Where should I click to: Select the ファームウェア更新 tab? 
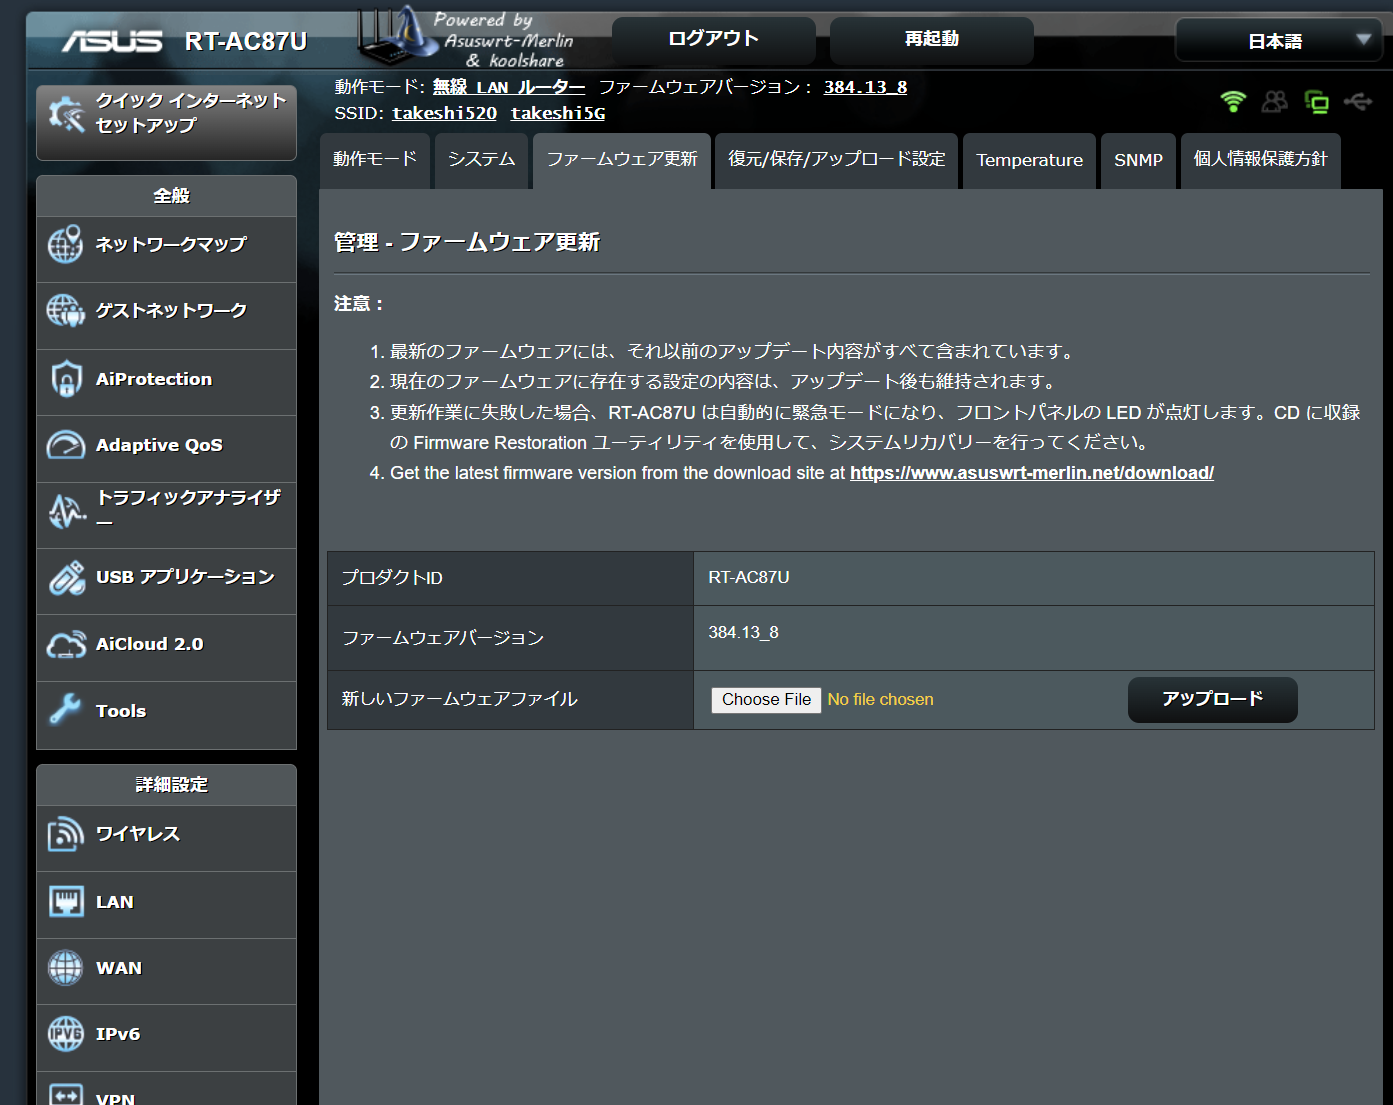[622, 160]
